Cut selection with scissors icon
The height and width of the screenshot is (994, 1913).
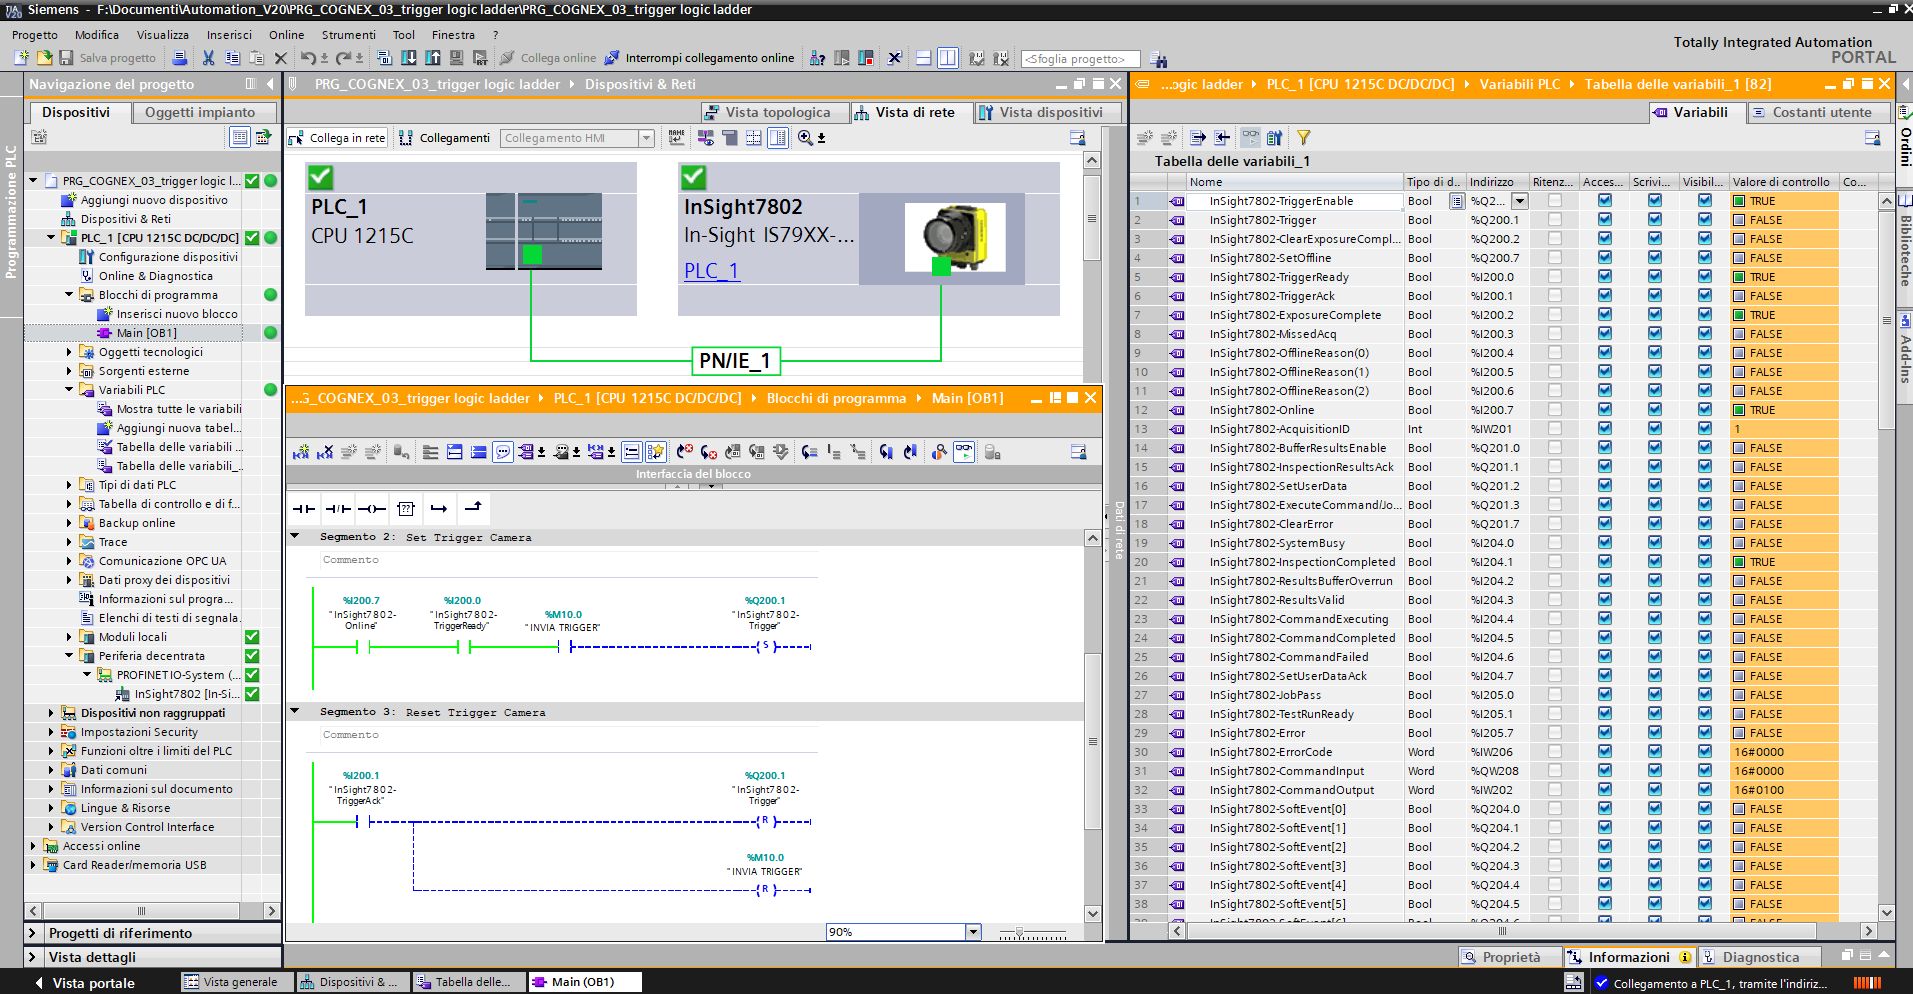(208, 58)
